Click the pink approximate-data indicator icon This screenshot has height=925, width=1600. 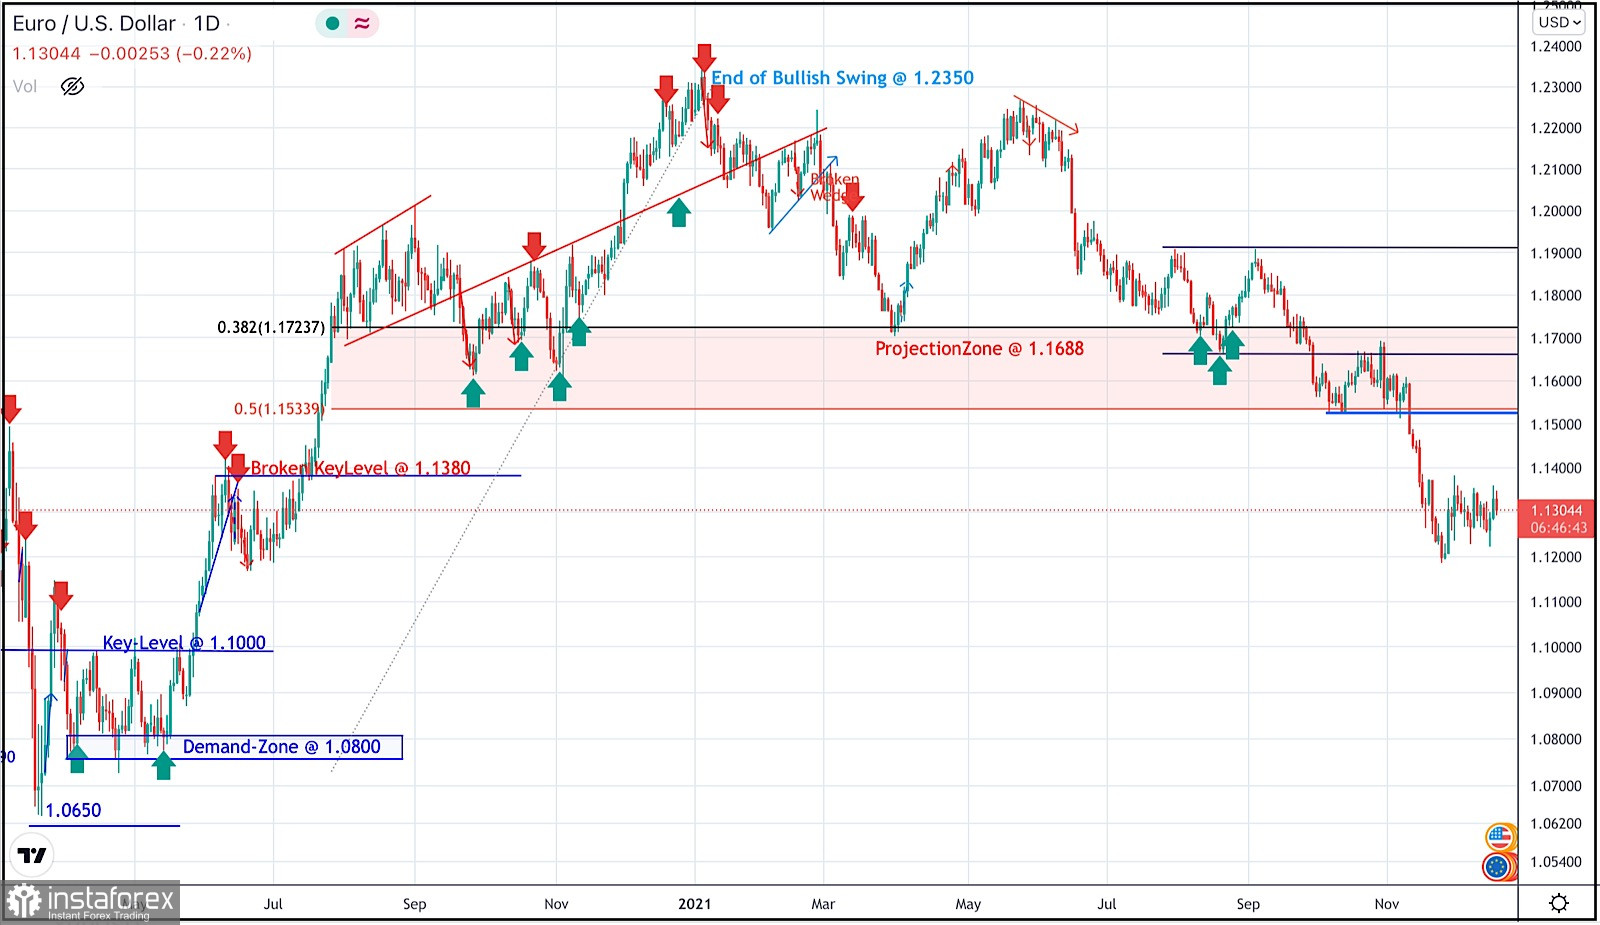point(362,24)
